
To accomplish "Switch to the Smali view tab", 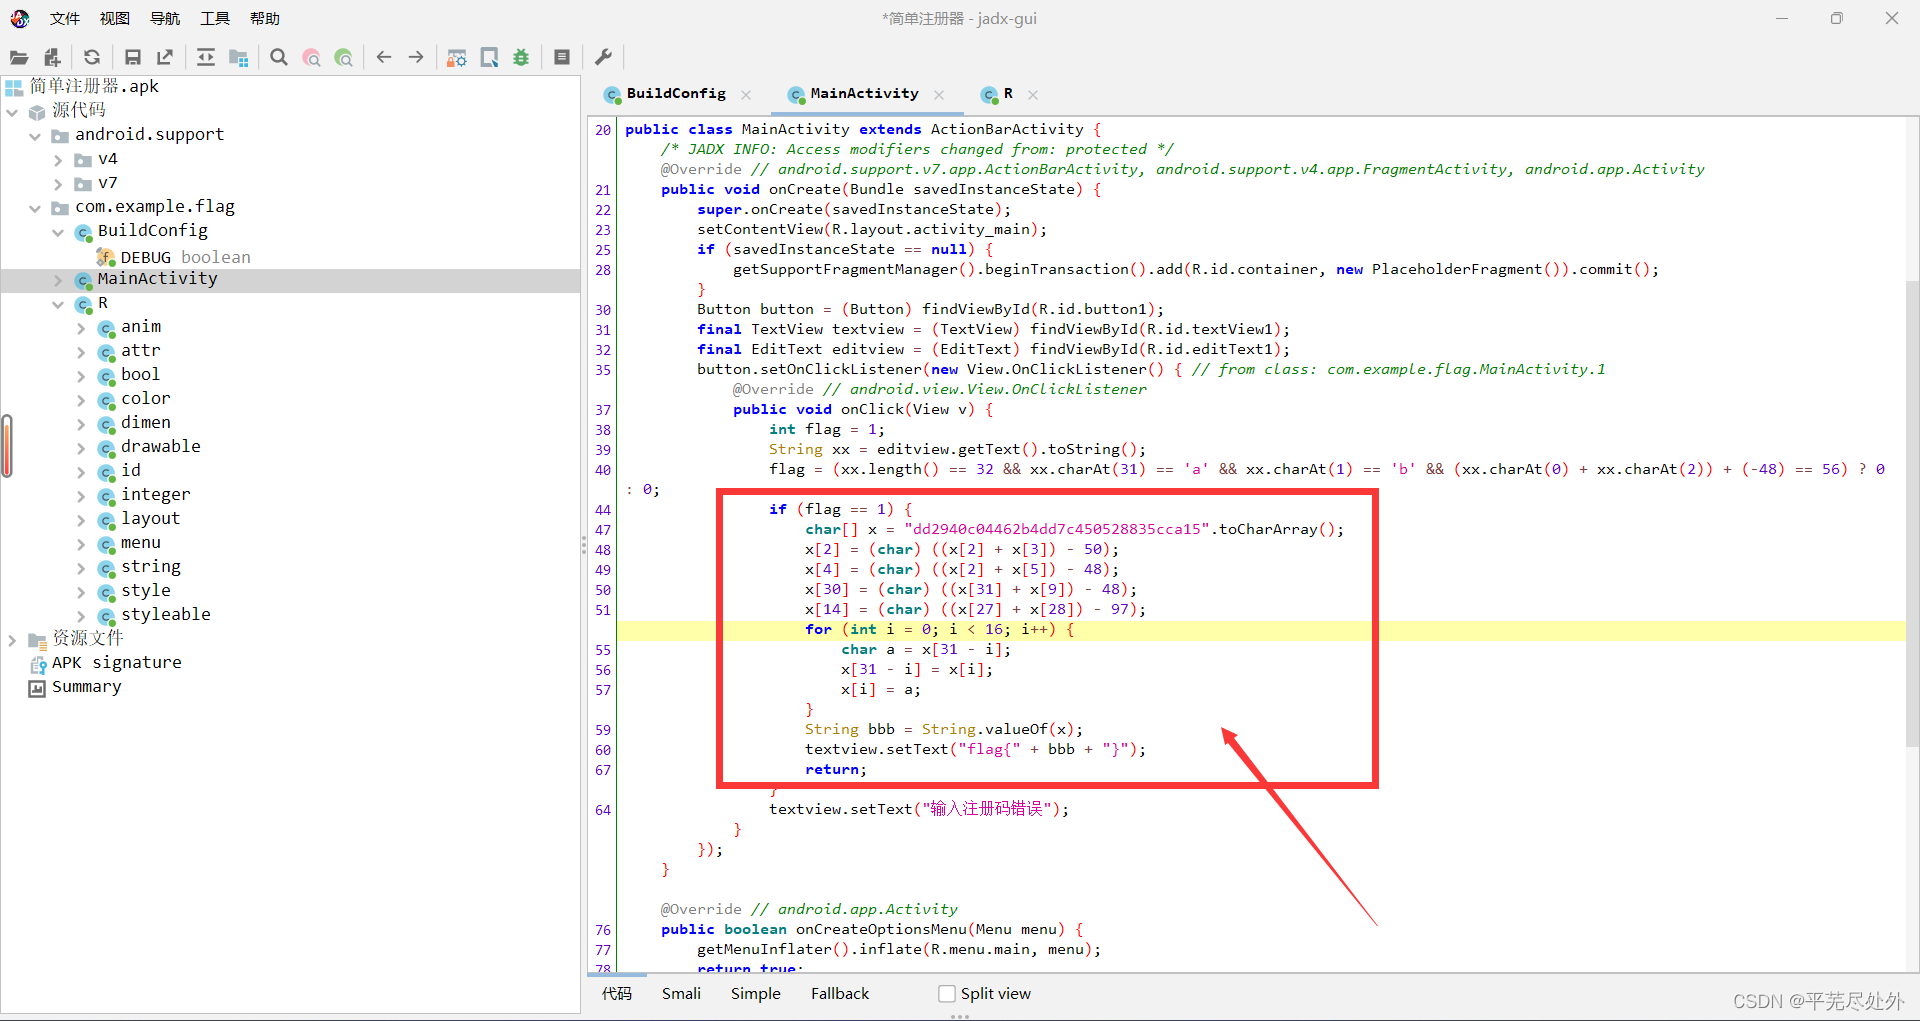I will coord(681,994).
